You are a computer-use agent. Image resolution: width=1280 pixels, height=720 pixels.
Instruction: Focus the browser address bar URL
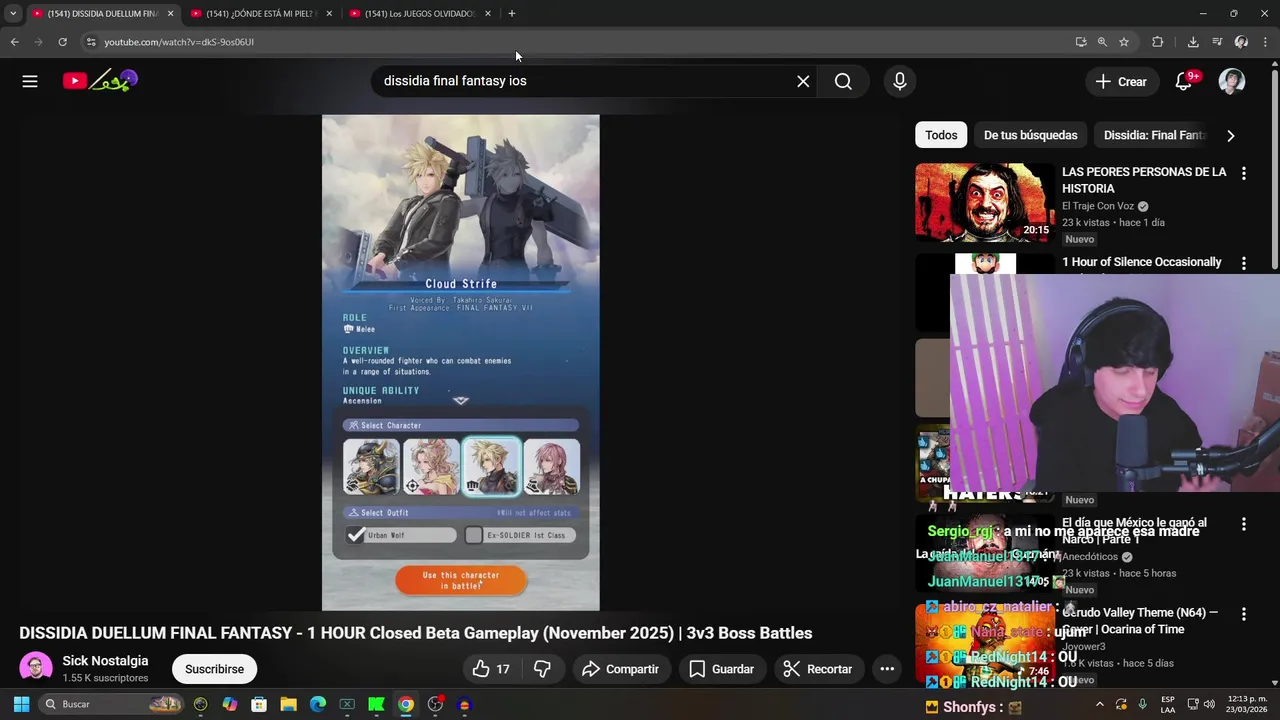(179, 42)
